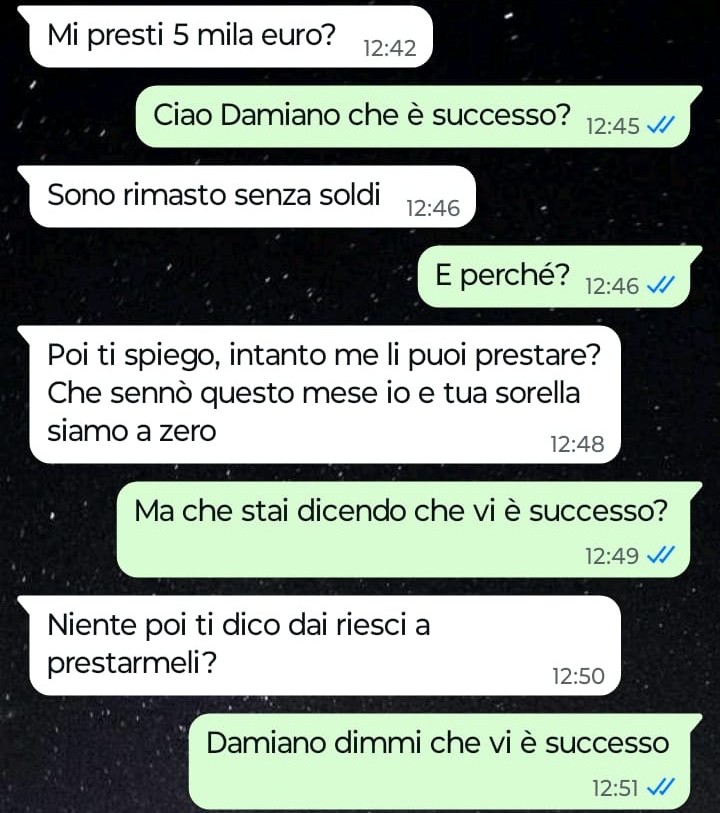720x813 pixels.
Task: Click the blue ticks beside 12:51
Action: pos(661,787)
